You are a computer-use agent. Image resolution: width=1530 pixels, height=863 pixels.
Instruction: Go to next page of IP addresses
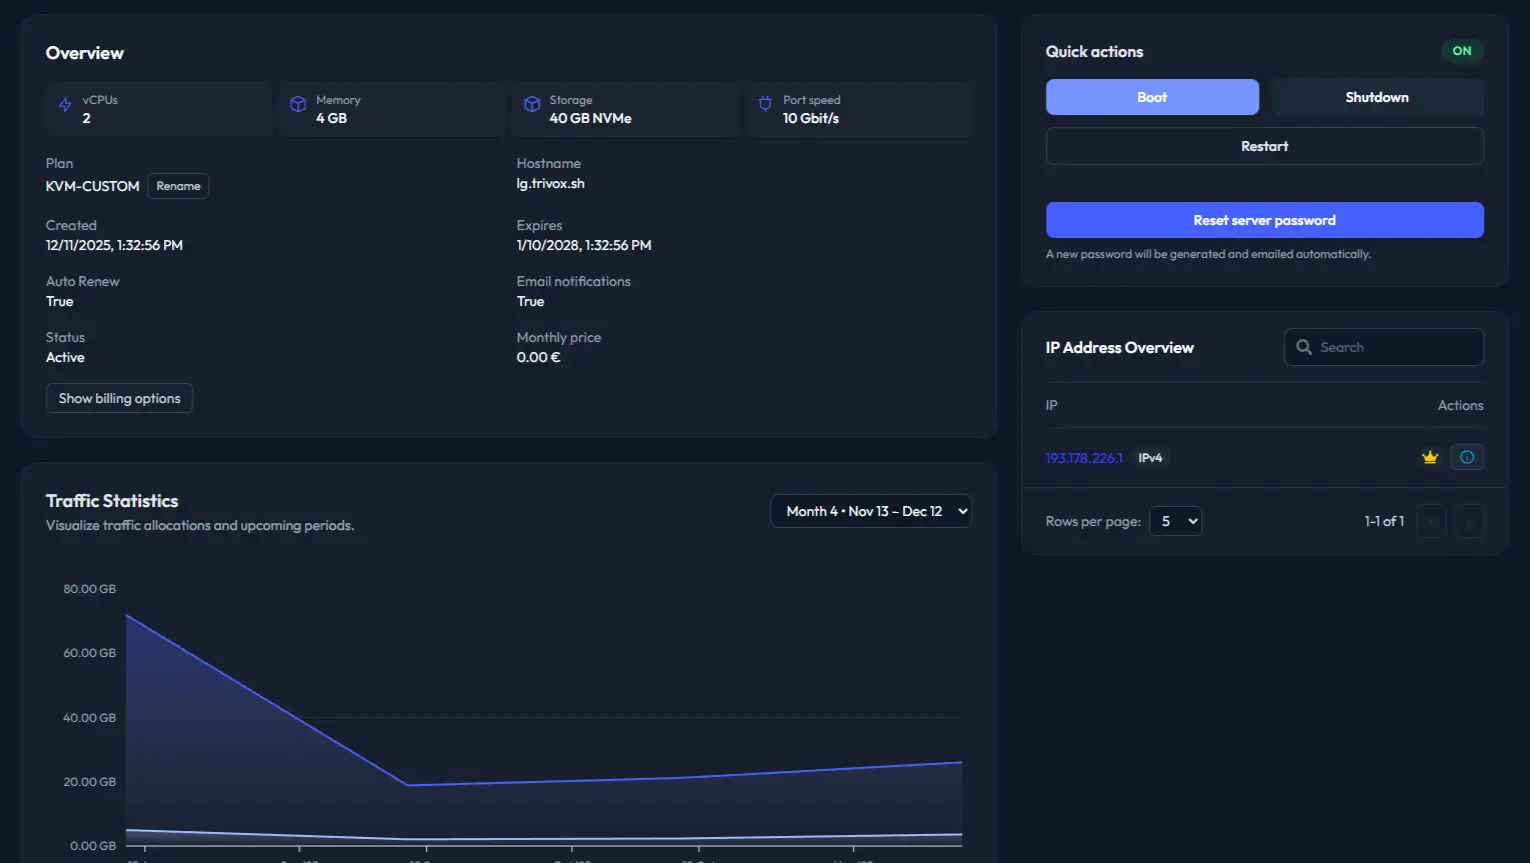[x=1469, y=521]
